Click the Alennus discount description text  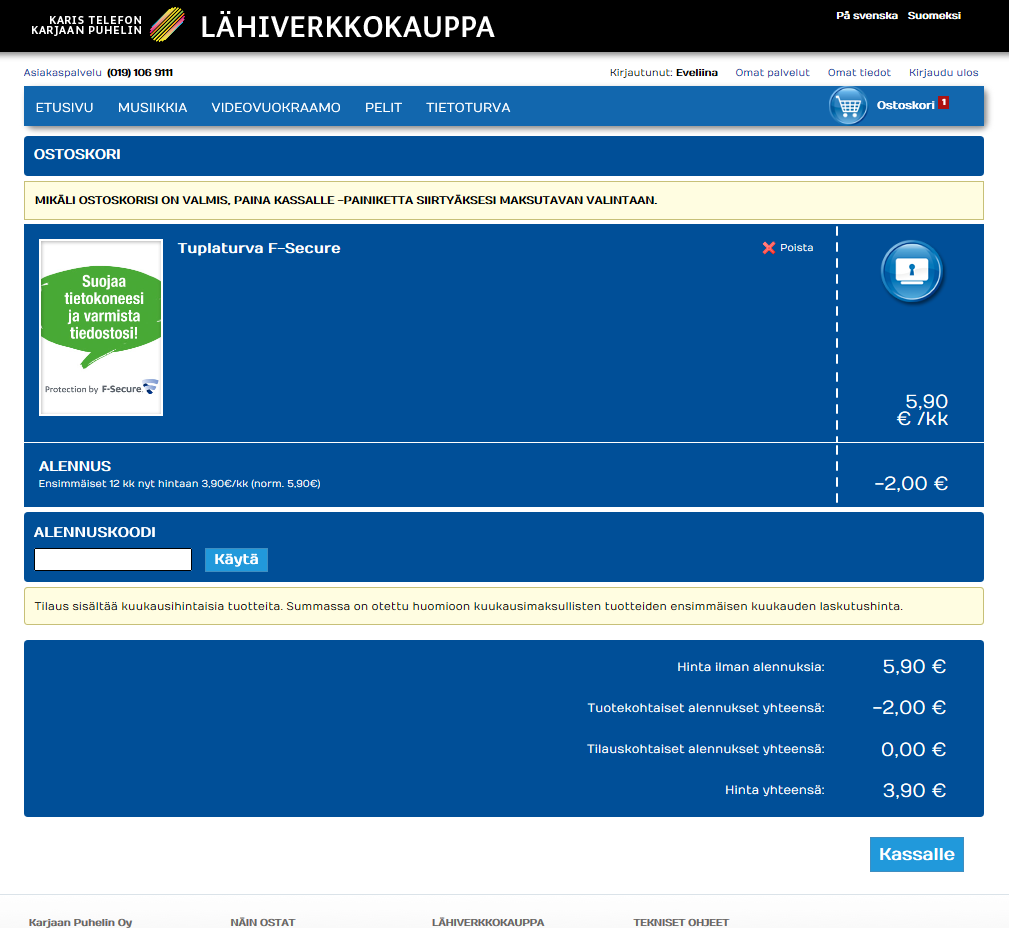(x=180, y=484)
